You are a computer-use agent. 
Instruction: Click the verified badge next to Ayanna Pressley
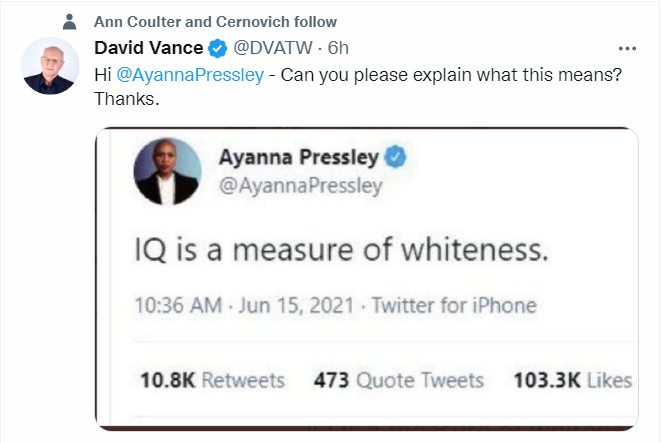pos(396,158)
